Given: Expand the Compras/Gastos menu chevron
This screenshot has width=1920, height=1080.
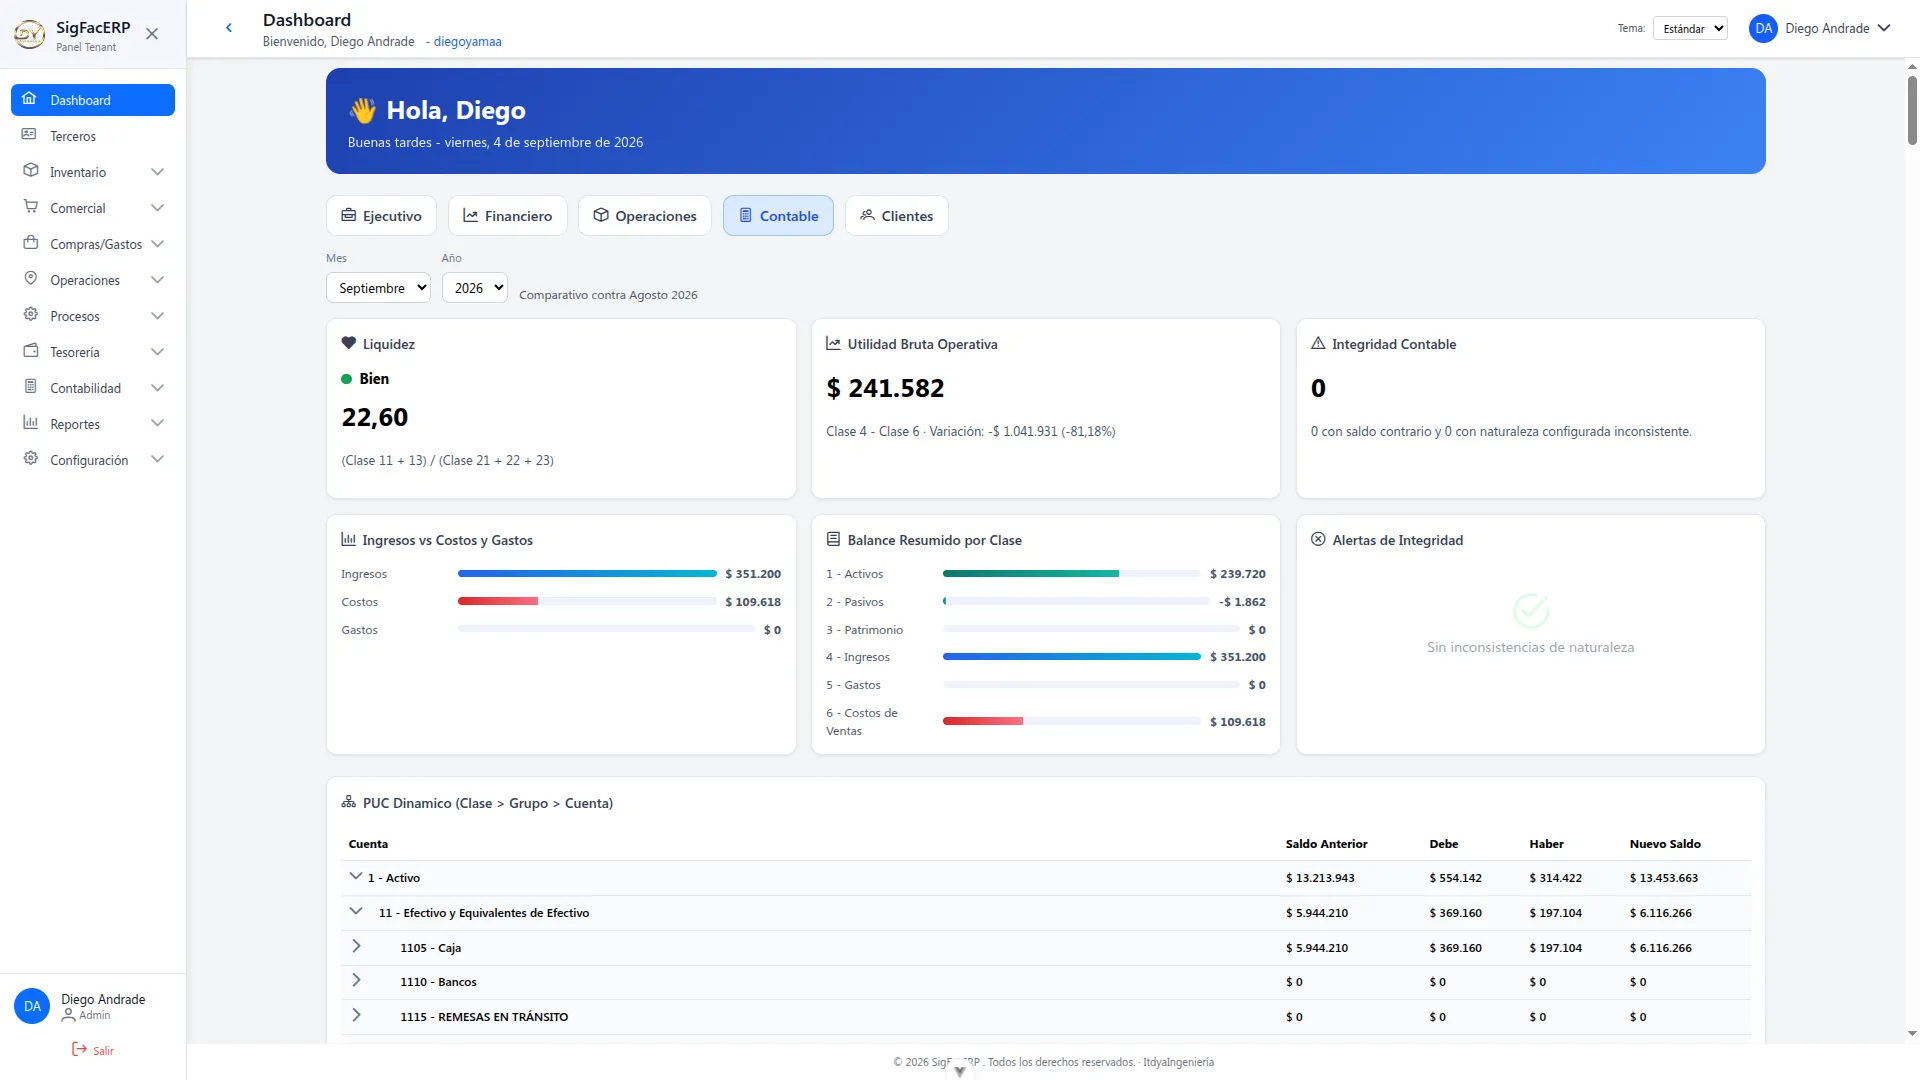Looking at the screenshot, I should tap(157, 244).
